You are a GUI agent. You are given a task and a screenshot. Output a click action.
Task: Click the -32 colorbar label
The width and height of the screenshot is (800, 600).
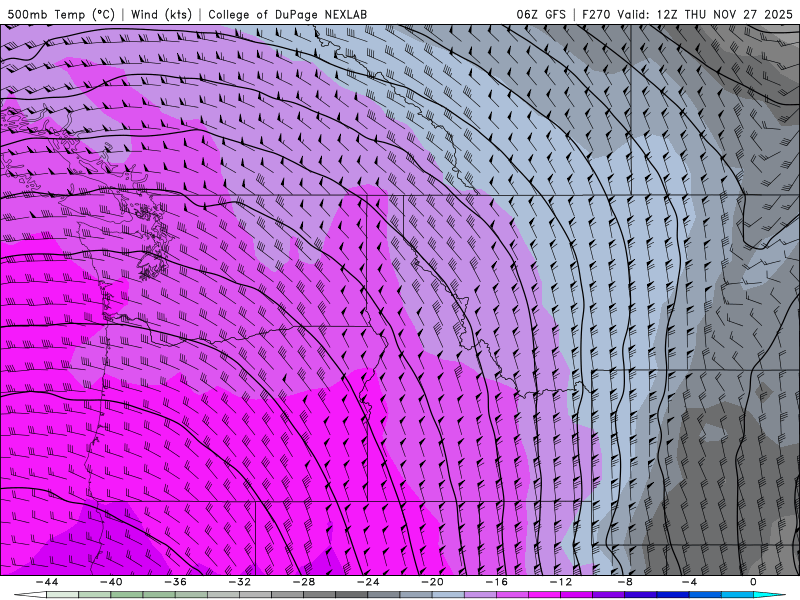(239, 582)
